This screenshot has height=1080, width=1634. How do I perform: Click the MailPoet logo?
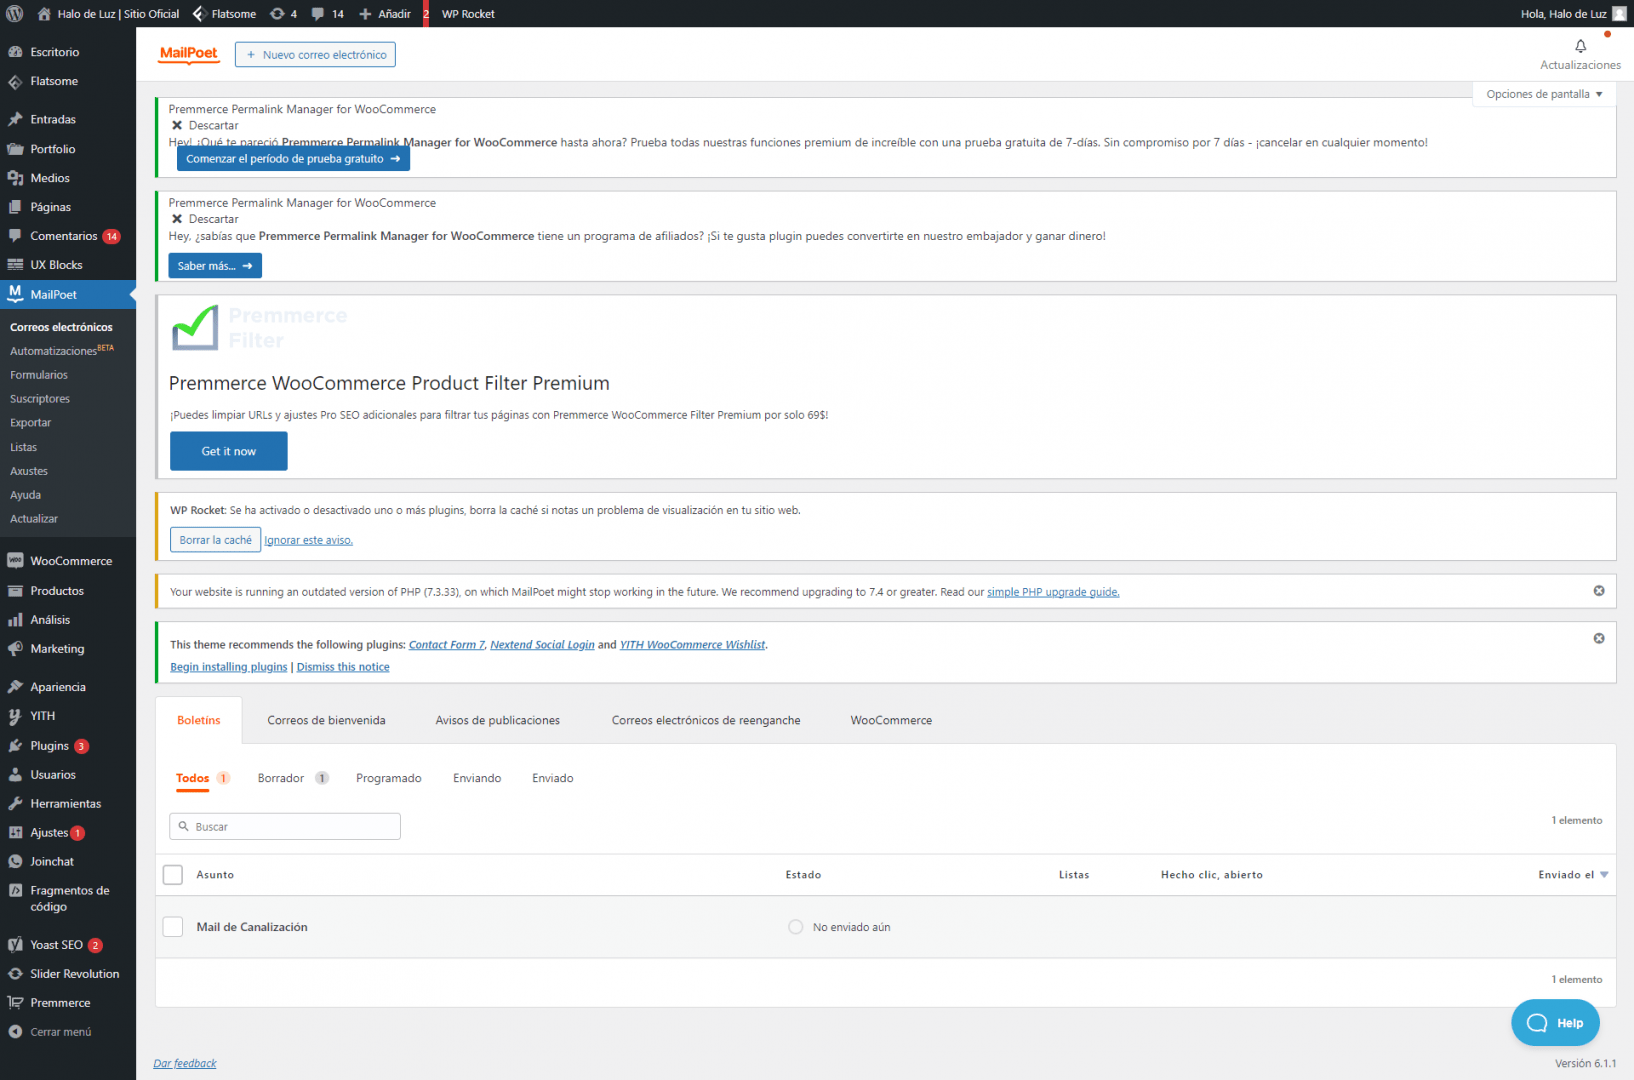[x=188, y=54]
